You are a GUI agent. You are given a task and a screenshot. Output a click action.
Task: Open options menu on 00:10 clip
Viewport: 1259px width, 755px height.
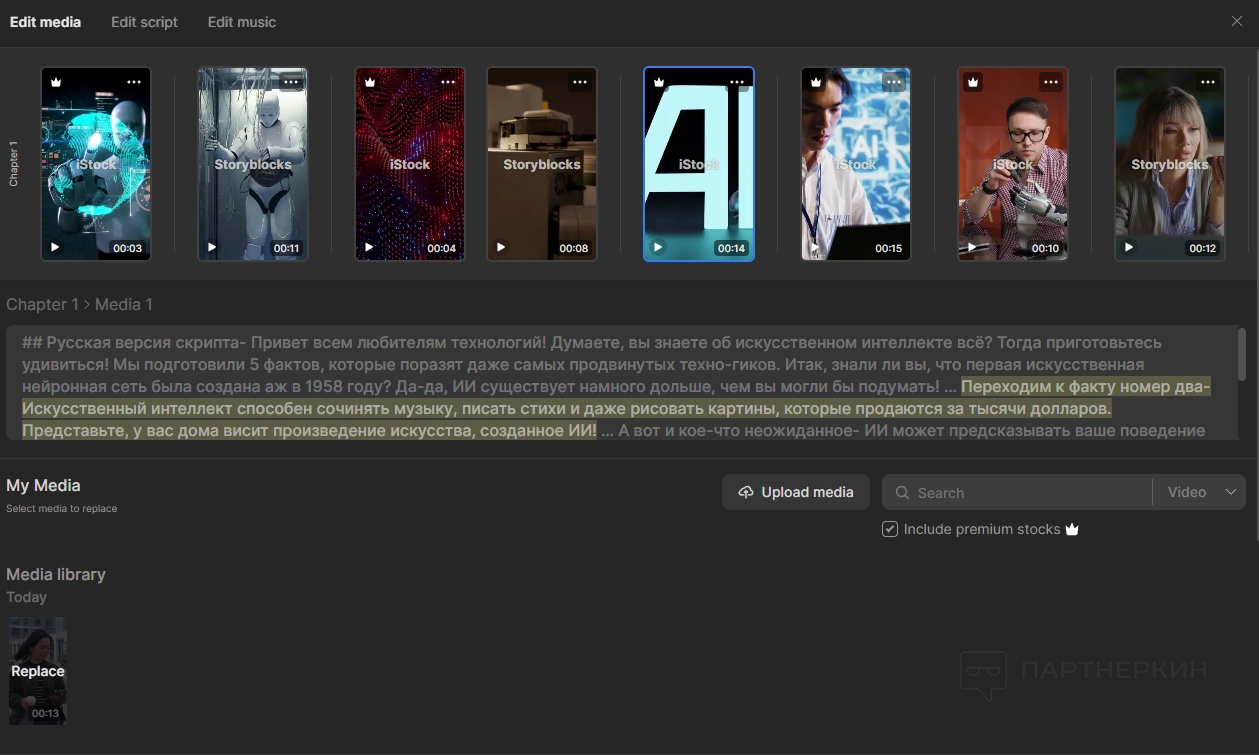click(x=1051, y=82)
